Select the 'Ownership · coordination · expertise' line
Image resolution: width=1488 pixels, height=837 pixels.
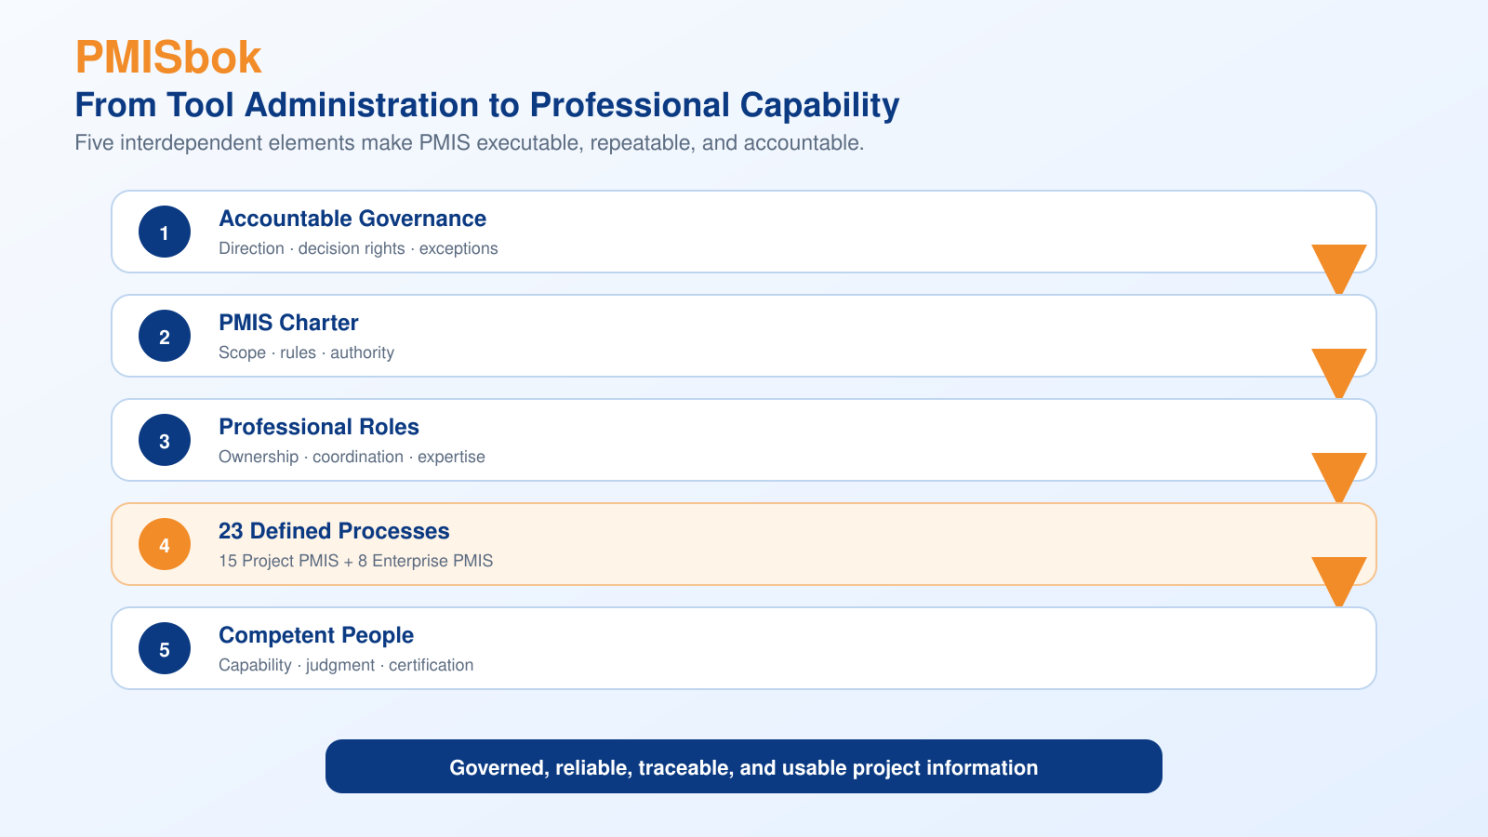[352, 456]
